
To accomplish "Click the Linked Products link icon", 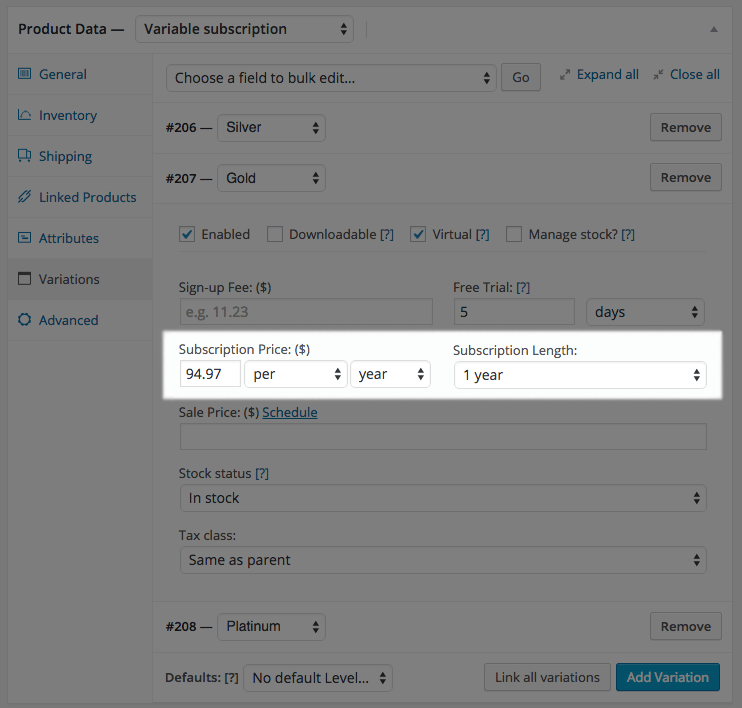I will [x=24, y=196].
